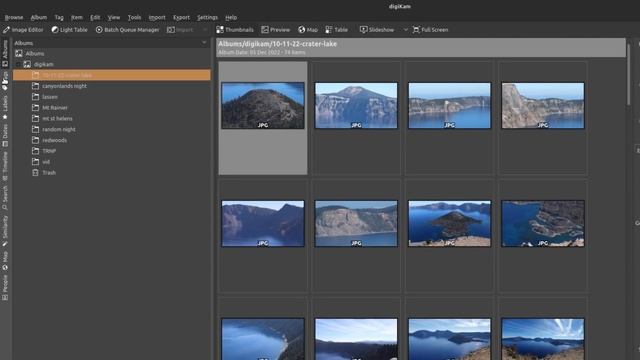This screenshot has width=640, height=360.
Task: Select the Wizard Island thumbnail
Action: [449, 223]
